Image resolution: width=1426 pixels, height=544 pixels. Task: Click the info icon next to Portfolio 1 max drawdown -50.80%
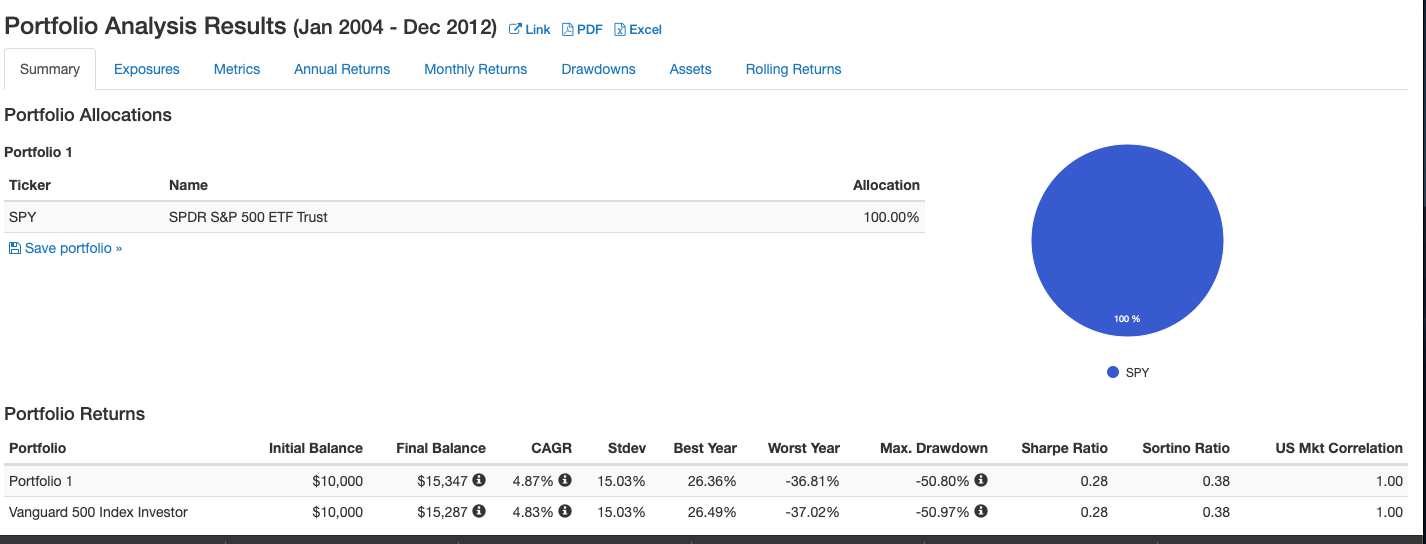tap(981, 481)
